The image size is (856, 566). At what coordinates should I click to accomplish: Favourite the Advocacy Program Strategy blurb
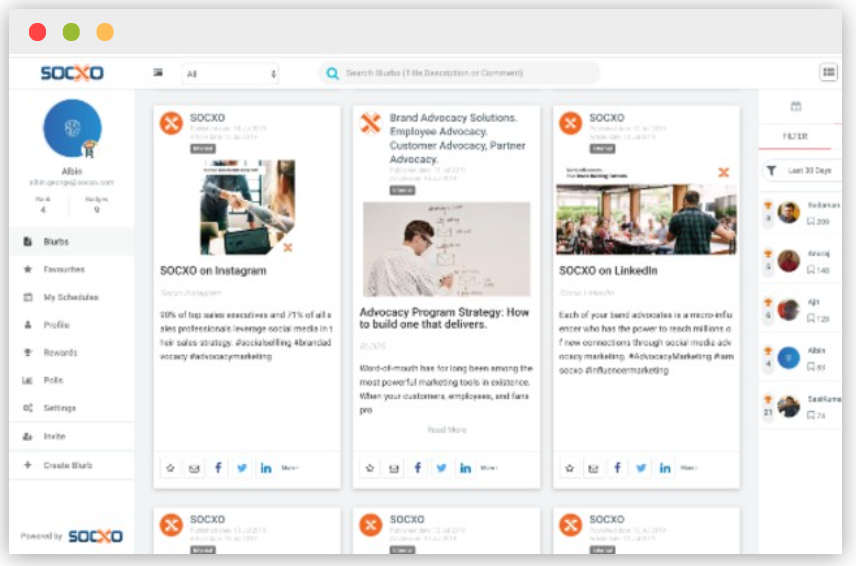click(370, 468)
